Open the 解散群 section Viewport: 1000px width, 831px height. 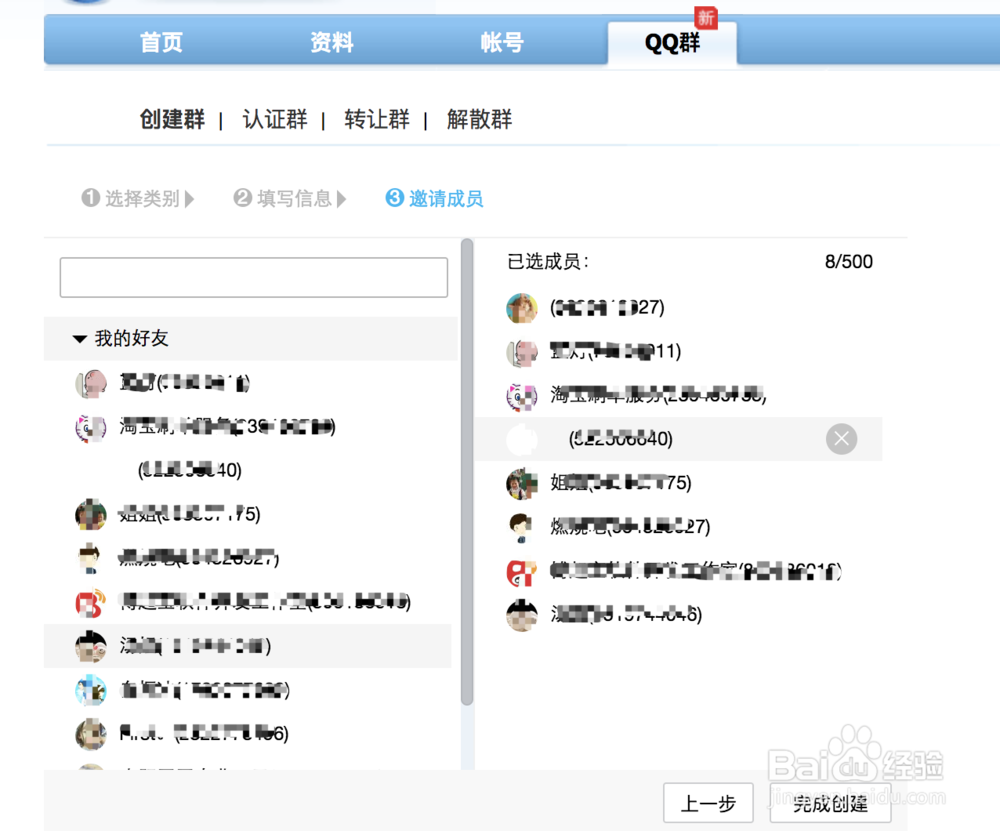[x=479, y=119]
